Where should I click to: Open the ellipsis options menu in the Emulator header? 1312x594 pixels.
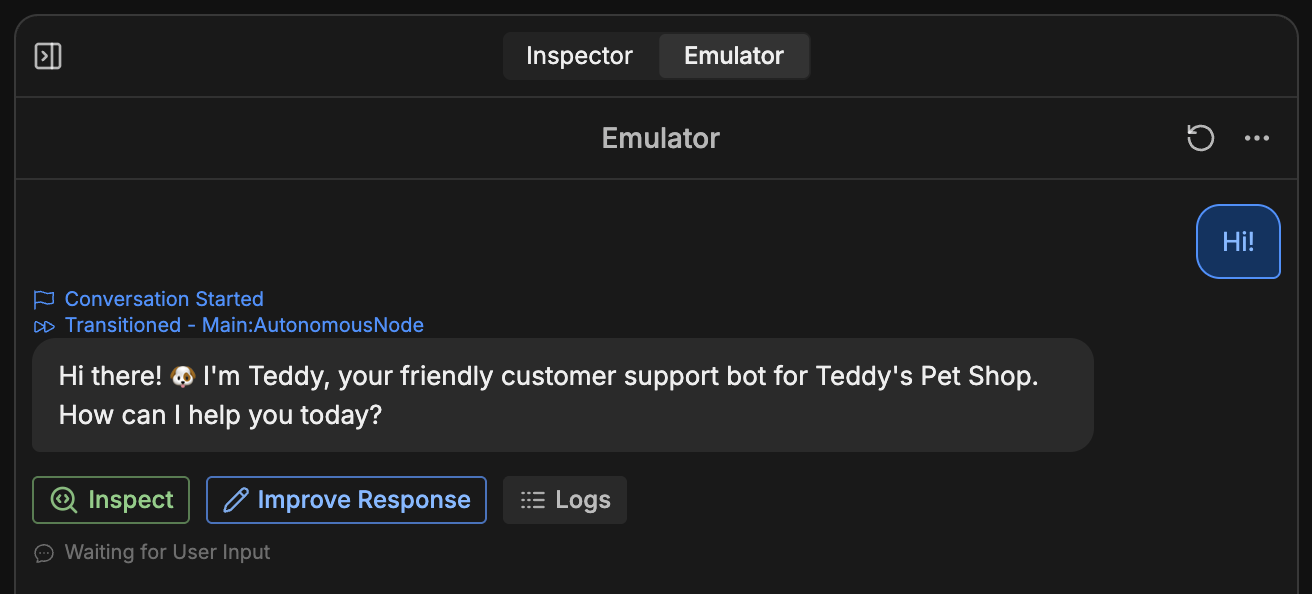click(x=1257, y=138)
